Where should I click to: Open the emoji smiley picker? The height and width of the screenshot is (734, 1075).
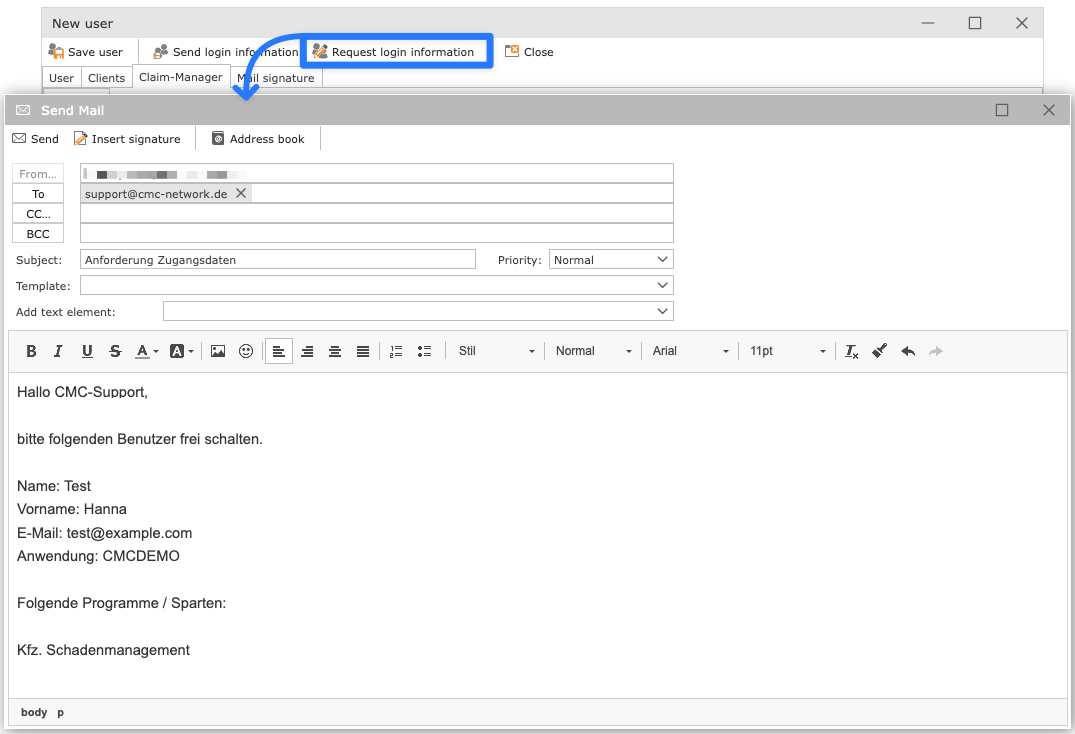pos(246,351)
